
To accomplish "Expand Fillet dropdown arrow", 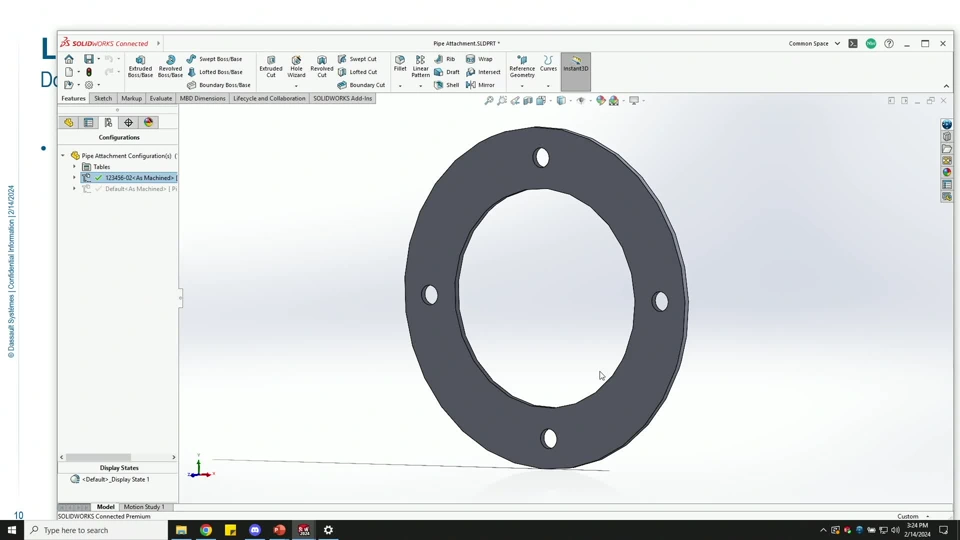I will click(400, 86).
